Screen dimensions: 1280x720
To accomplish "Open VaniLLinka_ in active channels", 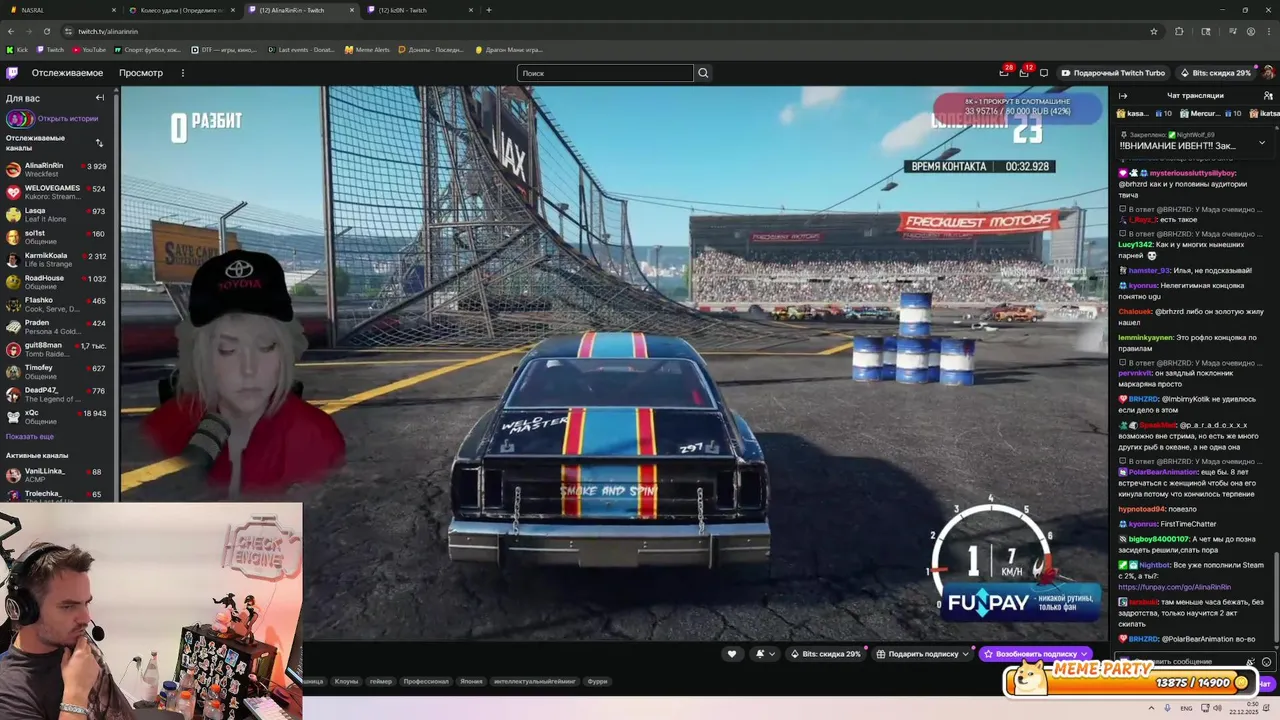I will pyautogui.click(x=56, y=475).
